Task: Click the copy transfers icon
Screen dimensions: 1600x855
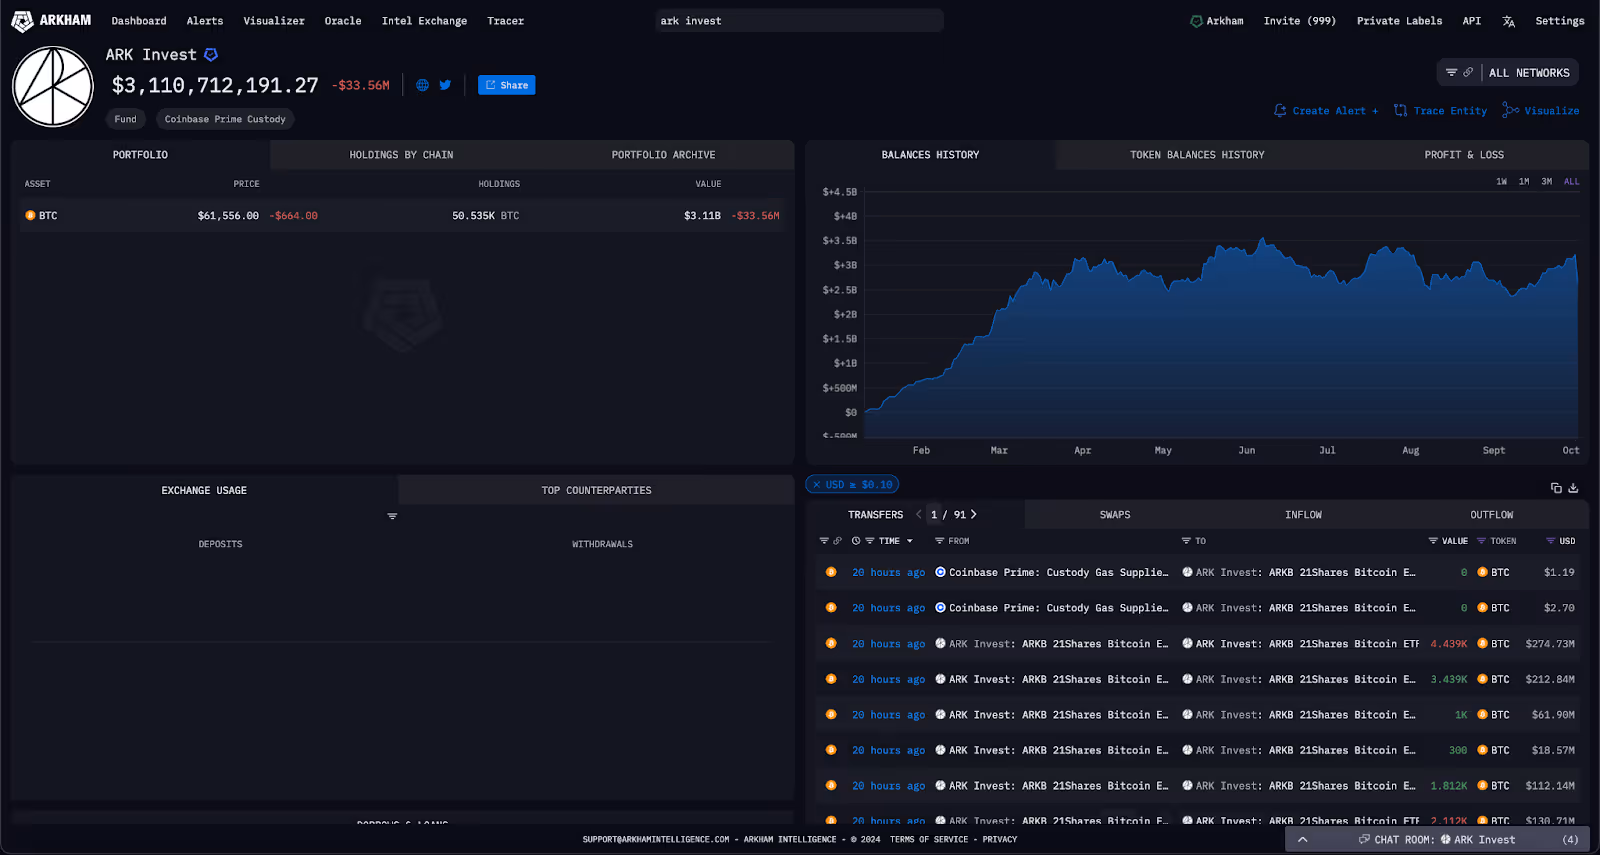Action: point(1556,488)
